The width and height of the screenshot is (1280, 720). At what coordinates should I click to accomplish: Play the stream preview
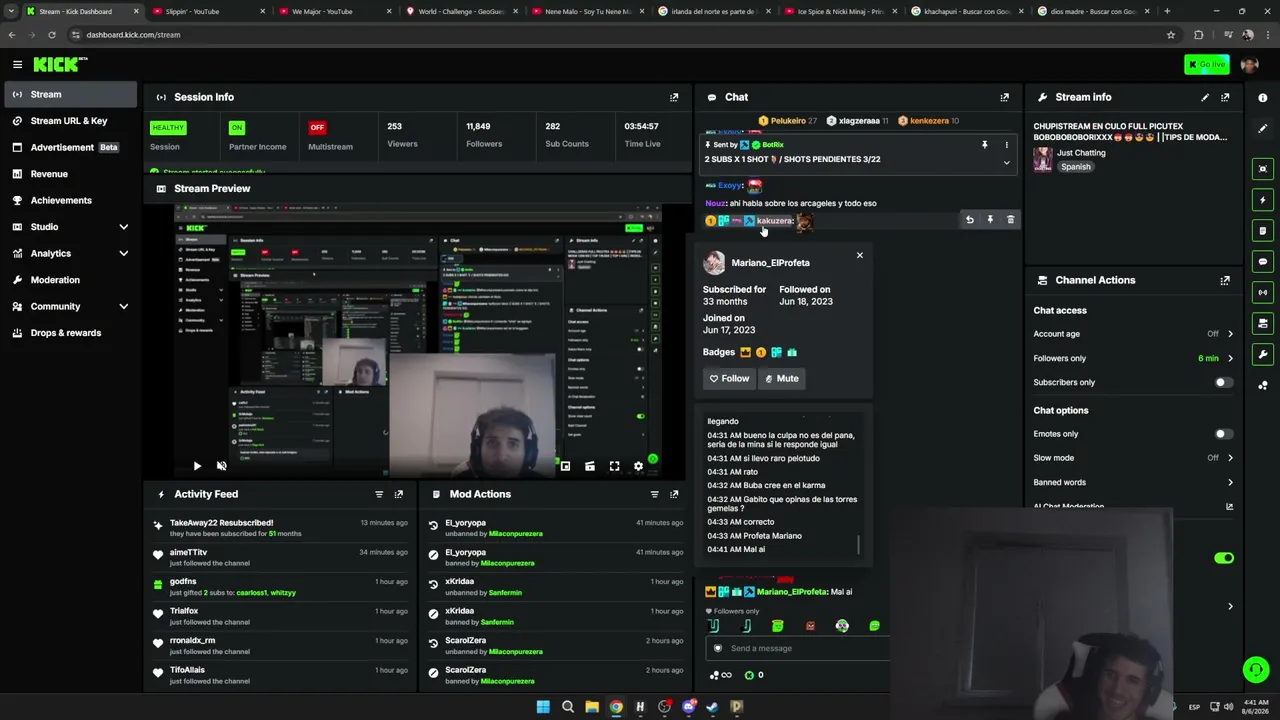click(197, 466)
